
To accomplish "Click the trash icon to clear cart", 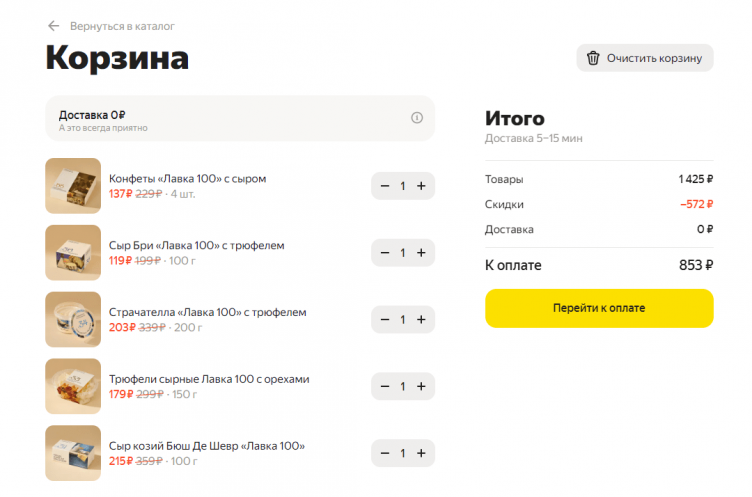I will coord(593,58).
